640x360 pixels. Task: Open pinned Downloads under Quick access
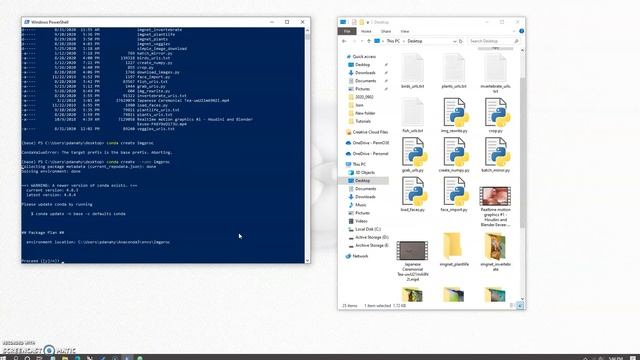[x=365, y=73]
